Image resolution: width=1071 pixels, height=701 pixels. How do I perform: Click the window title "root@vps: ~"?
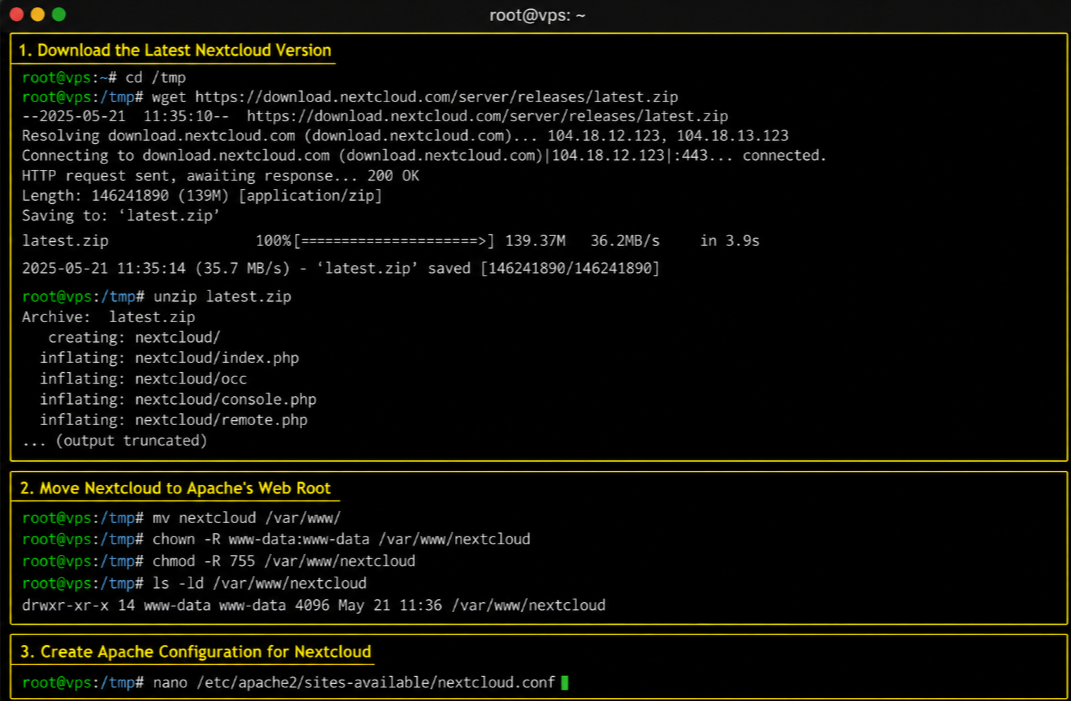click(x=537, y=15)
